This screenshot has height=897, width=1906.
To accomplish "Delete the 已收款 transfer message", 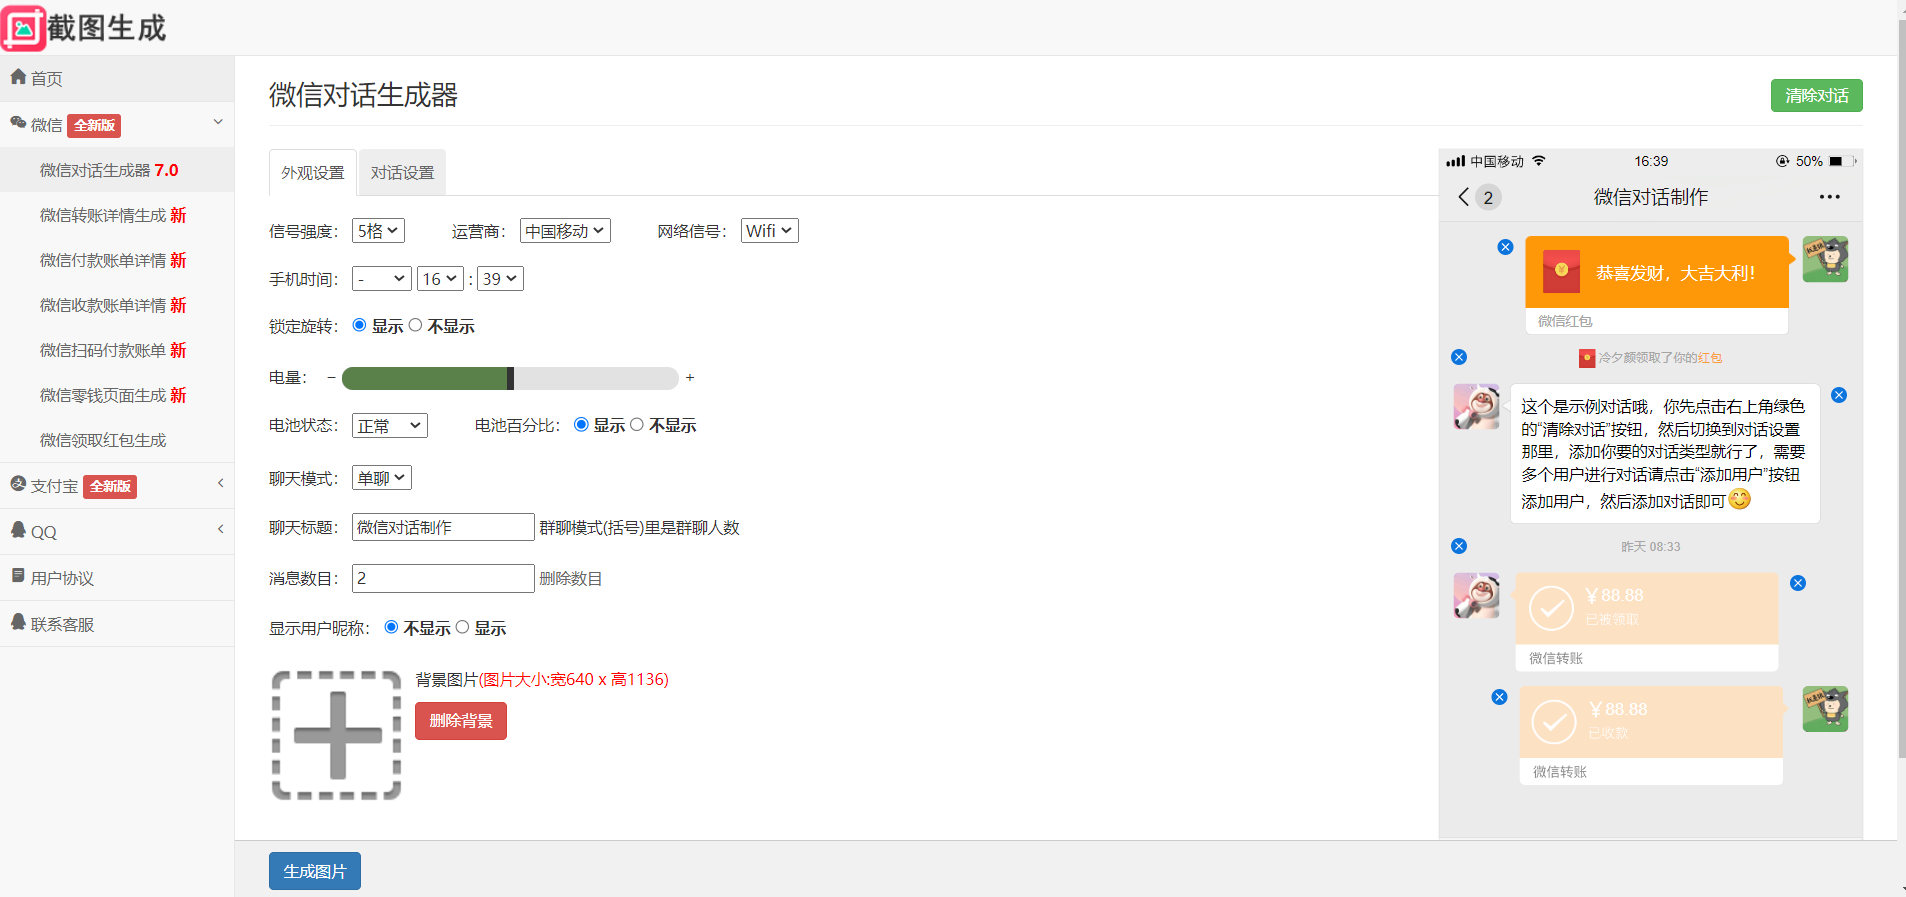I will [x=1499, y=697].
